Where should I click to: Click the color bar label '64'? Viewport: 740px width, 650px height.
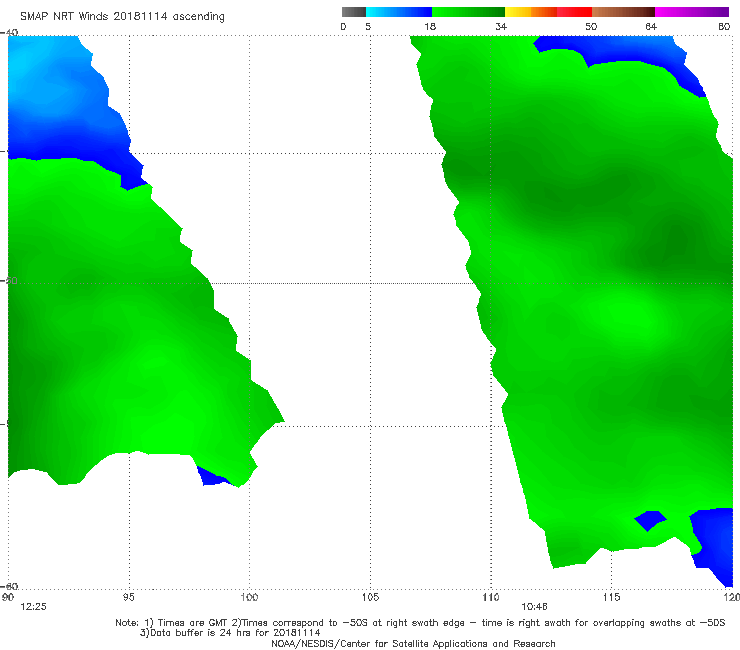coord(651,27)
